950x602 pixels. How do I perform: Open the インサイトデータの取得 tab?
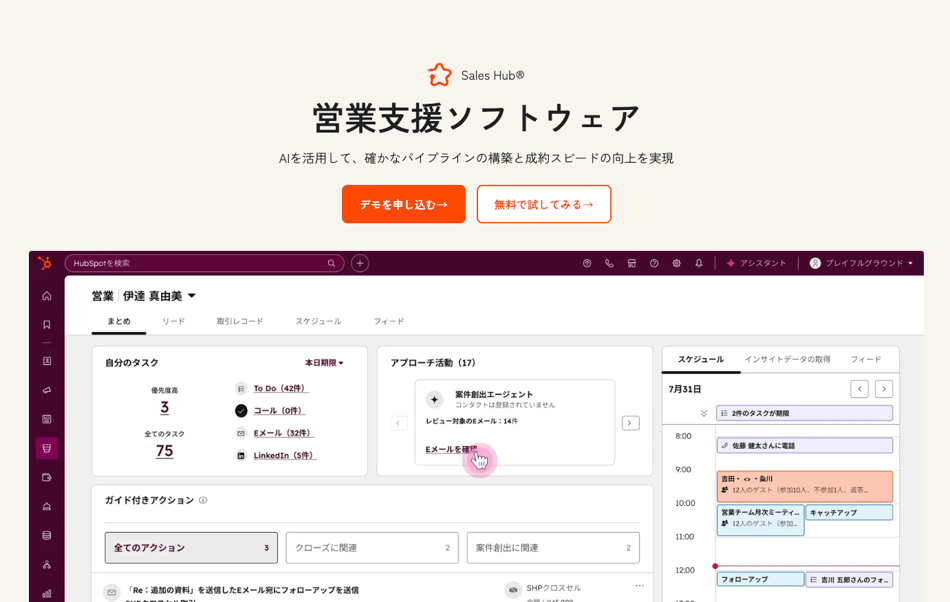point(787,359)
